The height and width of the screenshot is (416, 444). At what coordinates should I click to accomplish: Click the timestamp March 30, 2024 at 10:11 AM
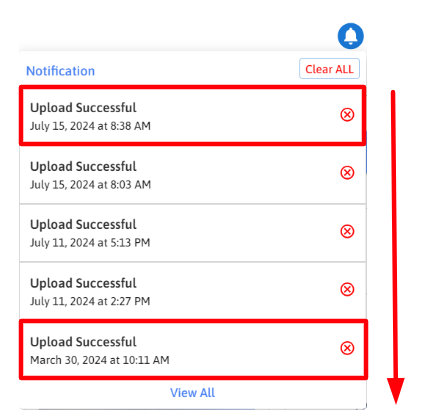click(100, 360)
